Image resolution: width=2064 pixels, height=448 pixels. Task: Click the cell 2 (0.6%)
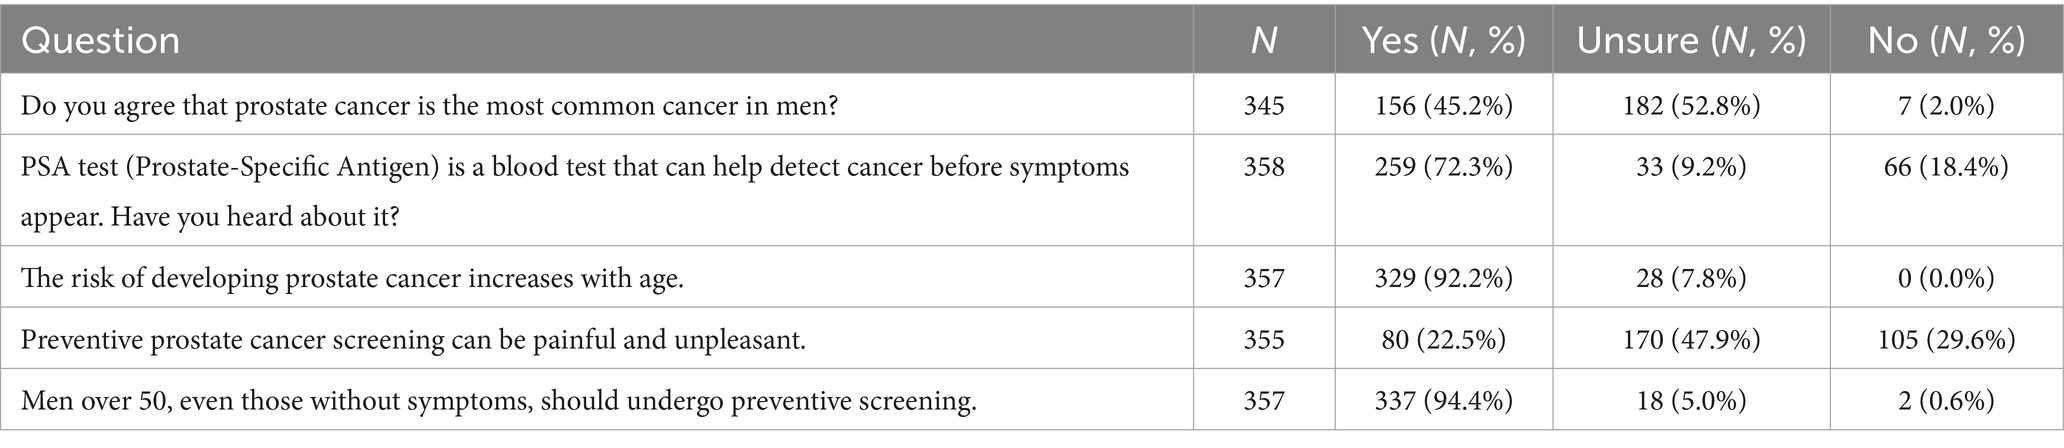(1946, 402)
